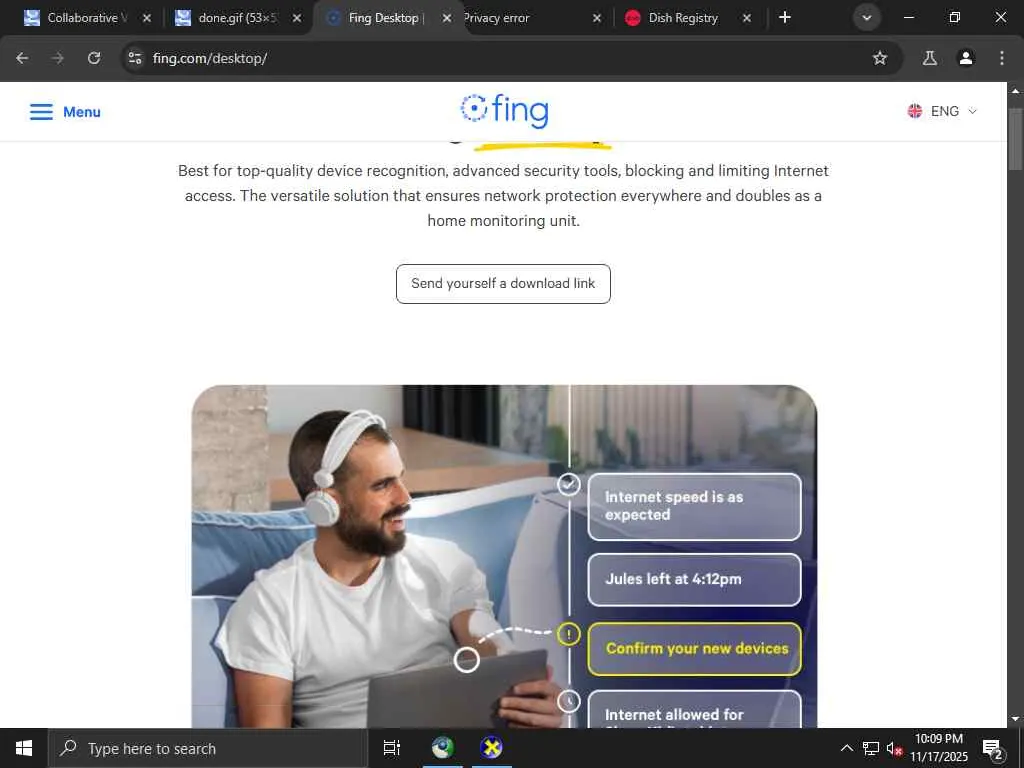Go back using the back arrow
Viewport: 1024px width, 768px height.
(x=22, y=58)
